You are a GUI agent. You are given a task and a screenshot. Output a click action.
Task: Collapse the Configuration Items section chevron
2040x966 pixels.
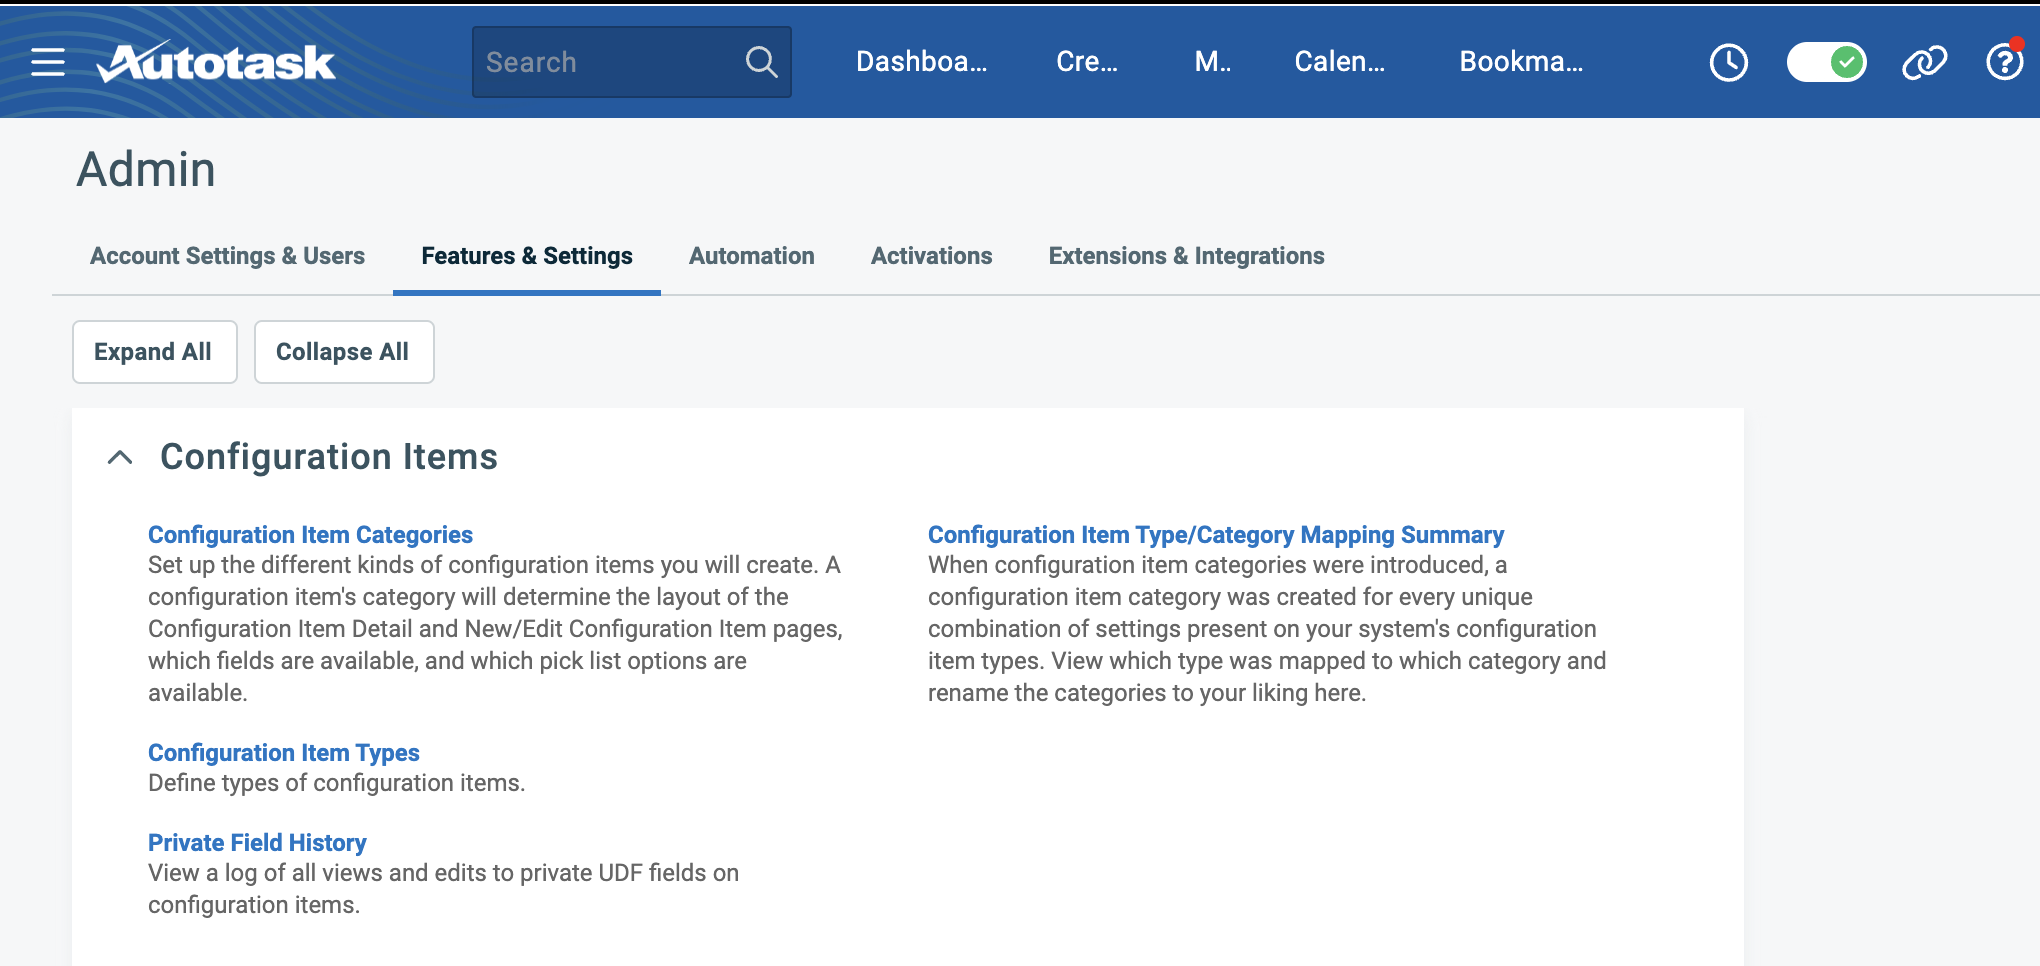[120, 457]
